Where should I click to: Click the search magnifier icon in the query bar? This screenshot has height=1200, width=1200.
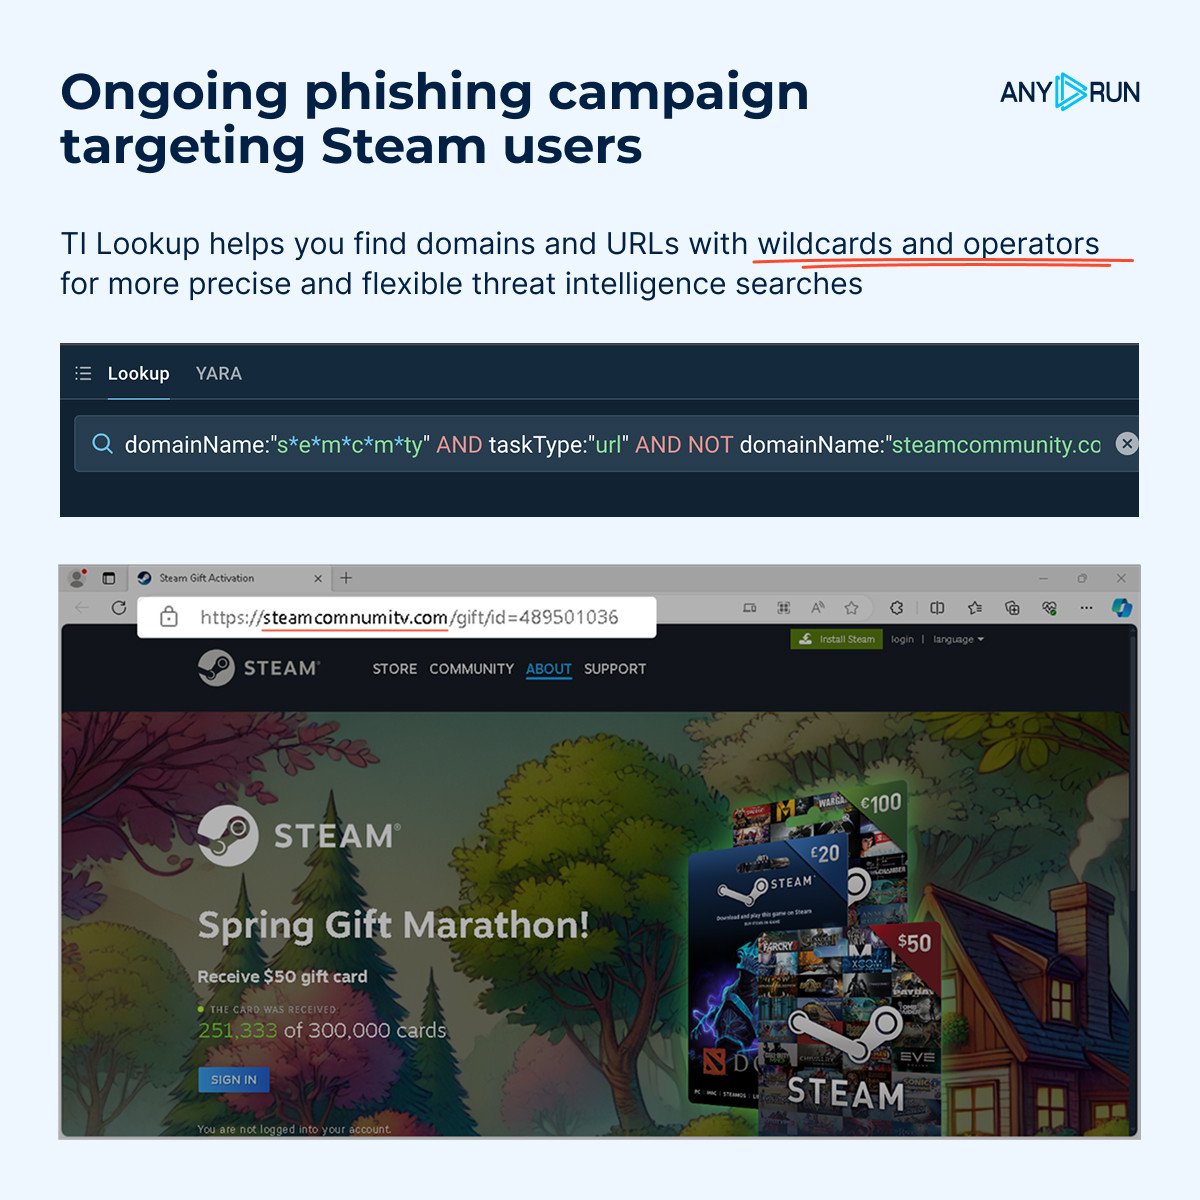[x=102, y=444]
